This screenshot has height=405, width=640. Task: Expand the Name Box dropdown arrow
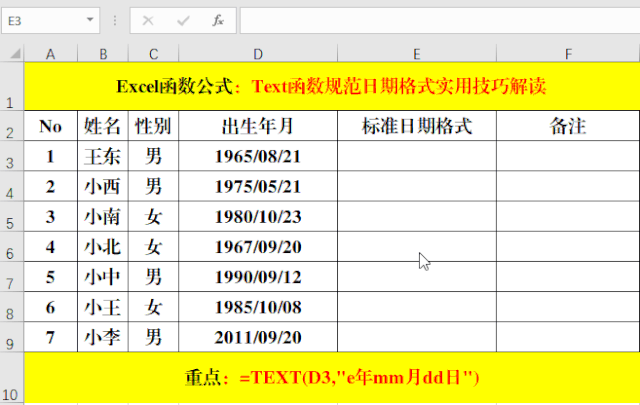point(91,20)
